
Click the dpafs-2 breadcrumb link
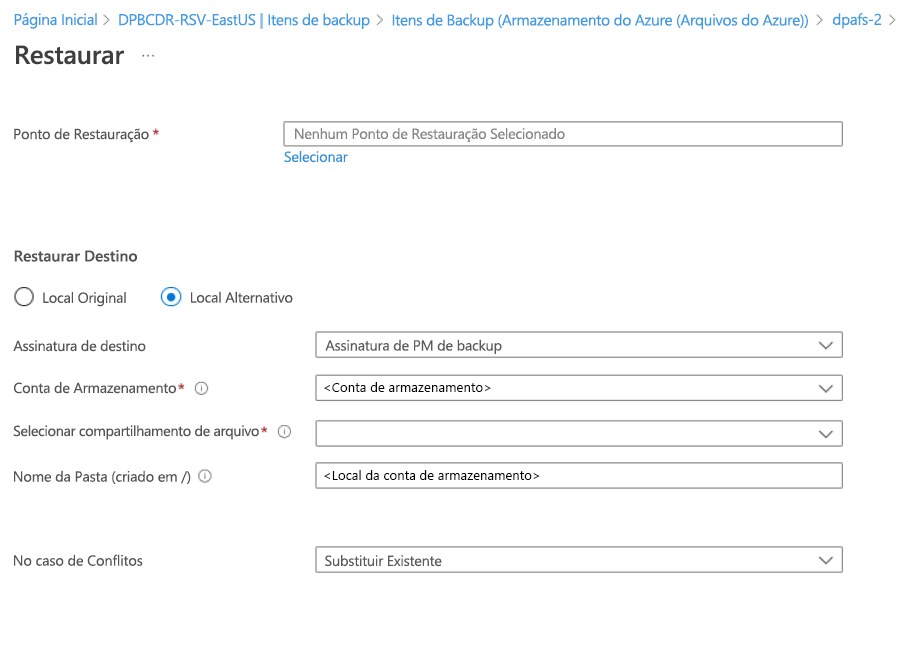click(857, 20)
